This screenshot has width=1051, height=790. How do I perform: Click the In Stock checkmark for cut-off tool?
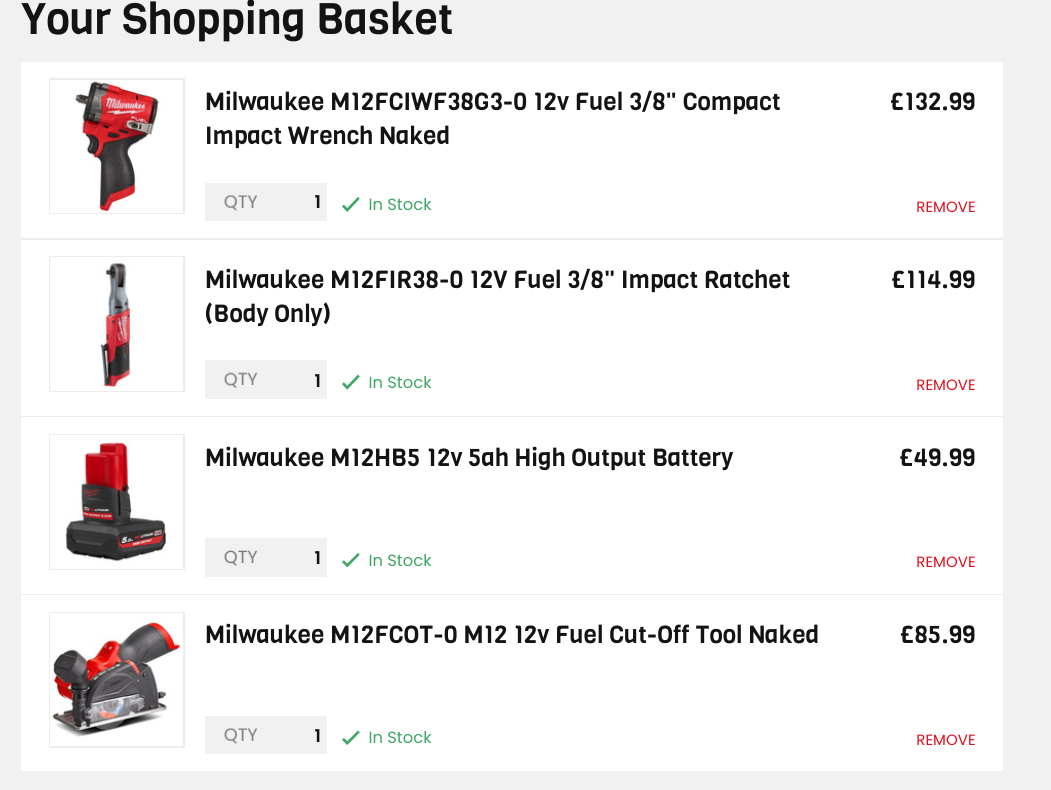[x=351, y=738]
